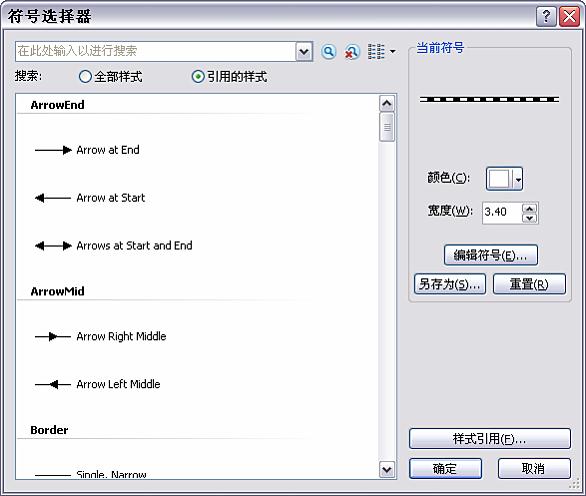586x496 pixels.
Task: Pick the Arrow Right Middle symbol
Action: pyautogui.click(x=100, y=336)
